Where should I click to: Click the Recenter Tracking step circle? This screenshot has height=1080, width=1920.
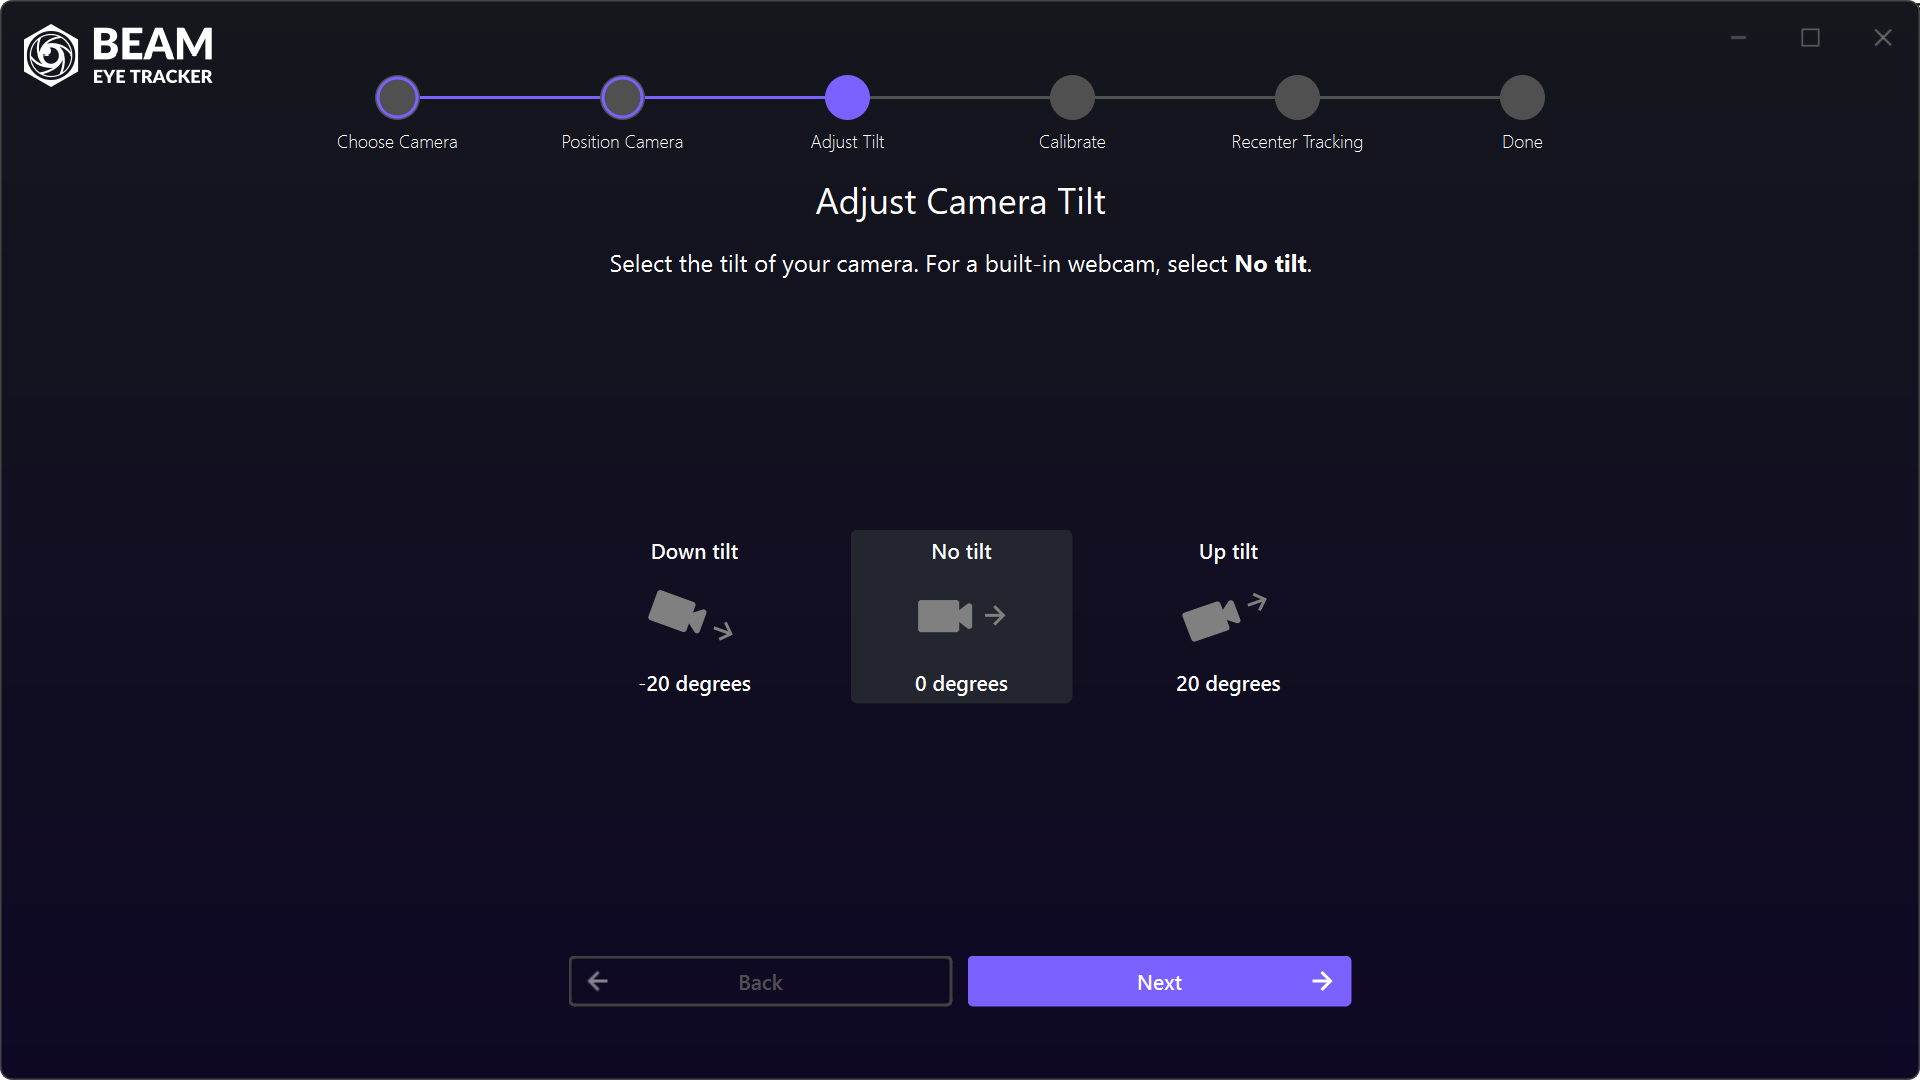1297,97
